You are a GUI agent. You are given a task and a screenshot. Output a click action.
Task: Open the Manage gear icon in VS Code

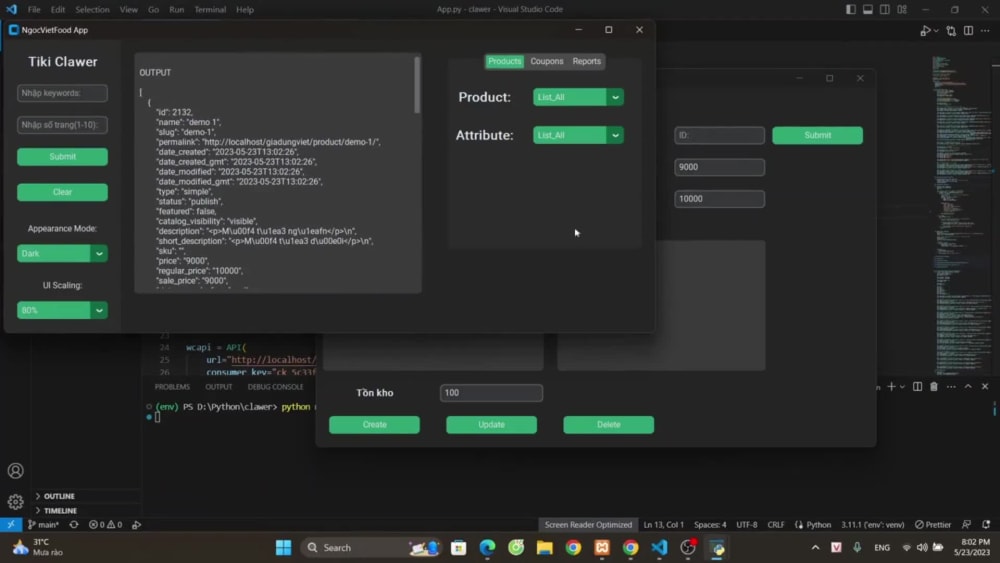click(x=15, y=502)
